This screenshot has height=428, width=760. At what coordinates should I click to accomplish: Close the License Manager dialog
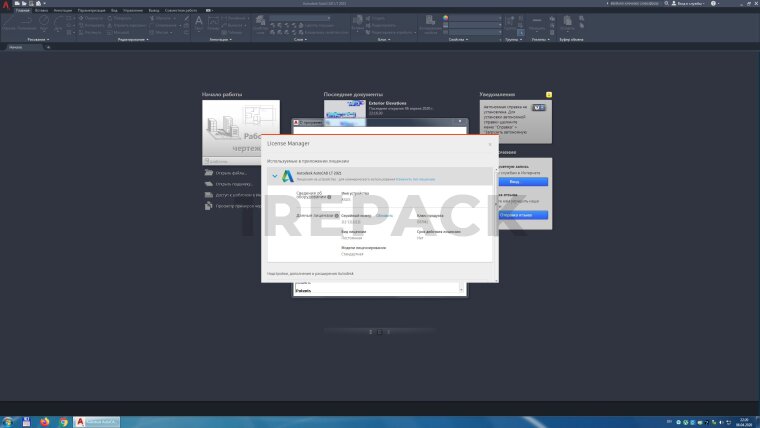coord(490,144)
